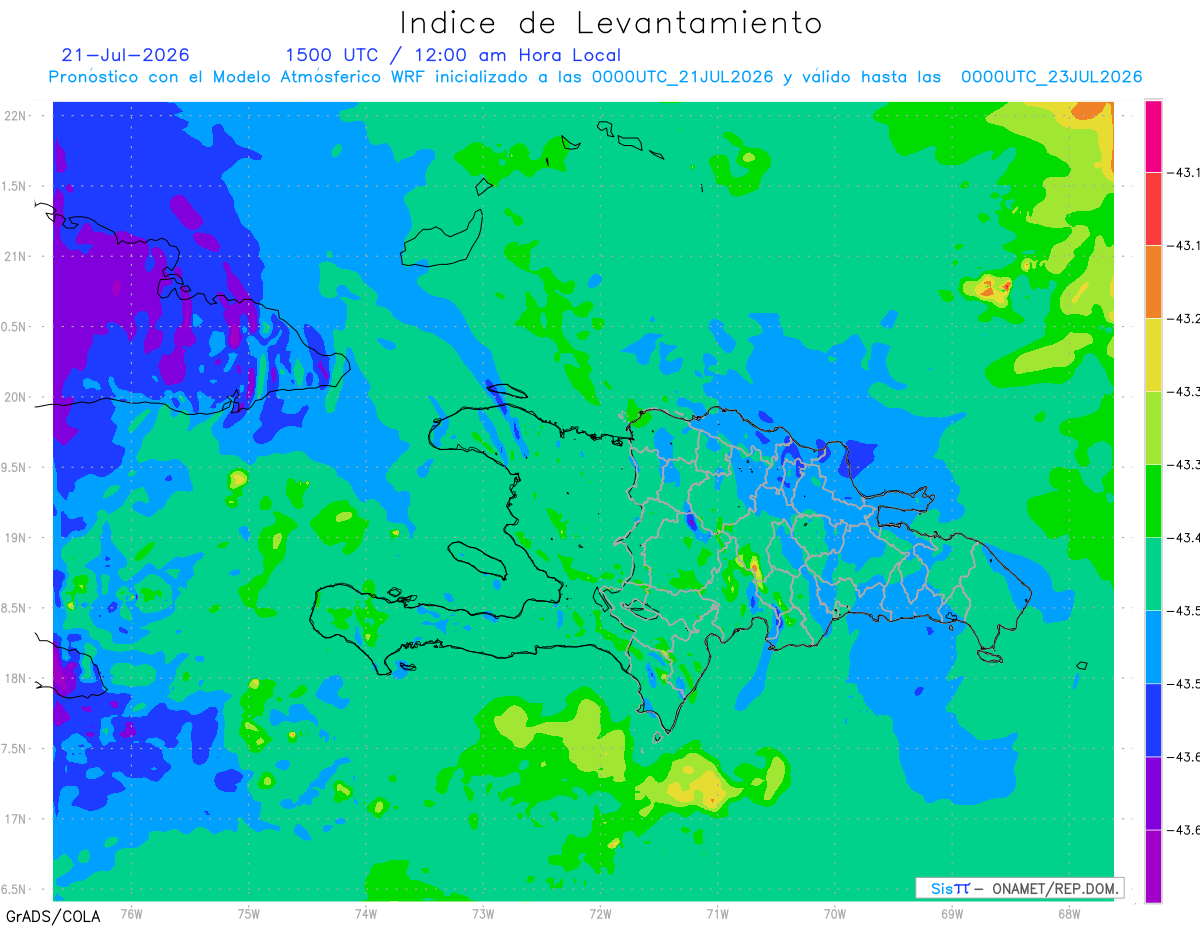1200x927 pixels.
Task: Click the '-43.4' legend value
Action: [x=1183, y=538]
